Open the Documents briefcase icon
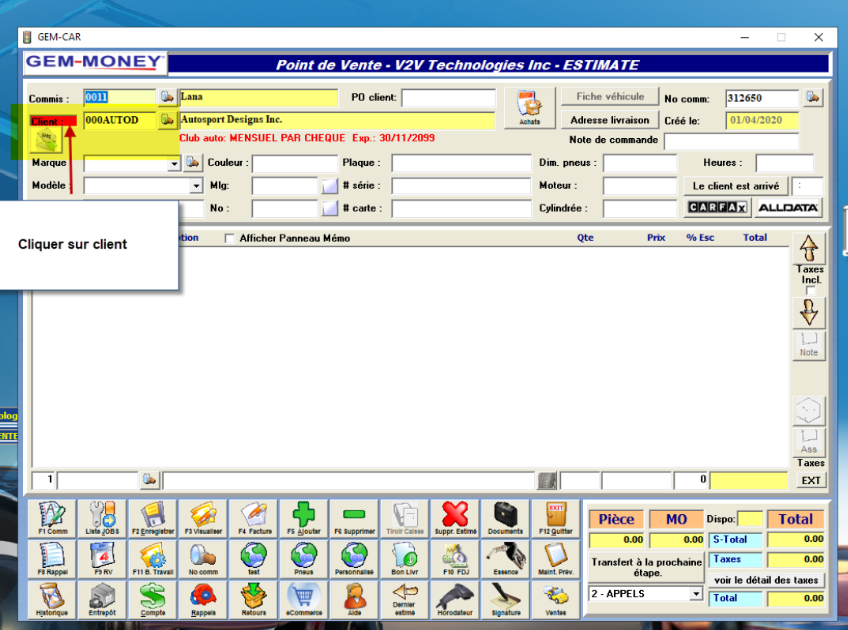The height and width of the screenshot is (630, 848). 506,519
